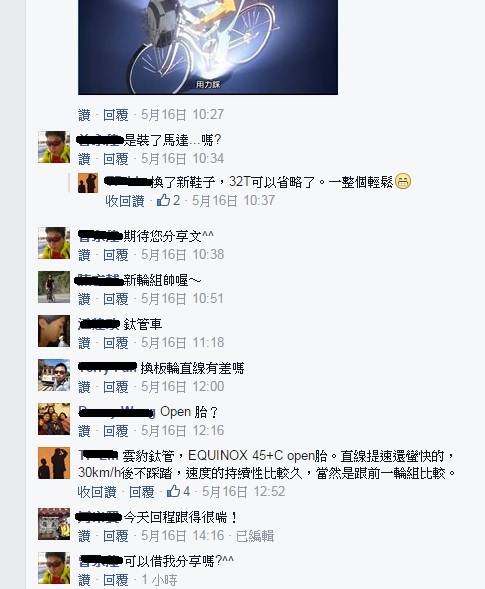Reply to the 可以借我分享嗎 comment
The width and height of the screenshot is (485, 589).
[116, 580]
